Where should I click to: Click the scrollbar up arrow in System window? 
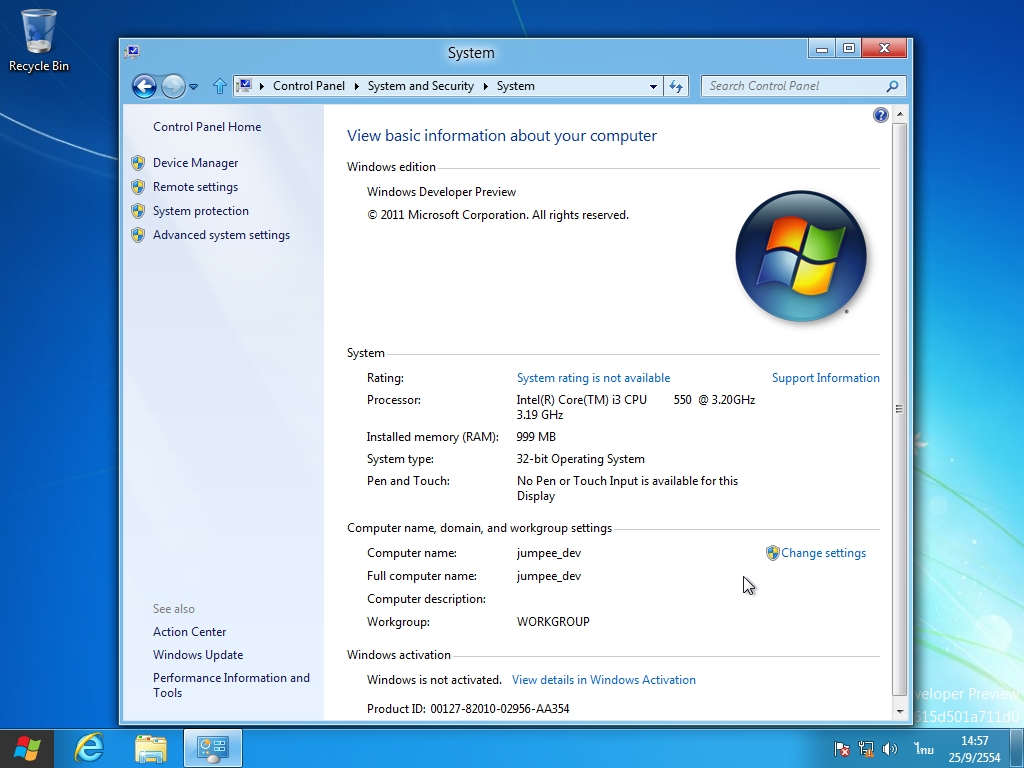[x=900, y=115]
